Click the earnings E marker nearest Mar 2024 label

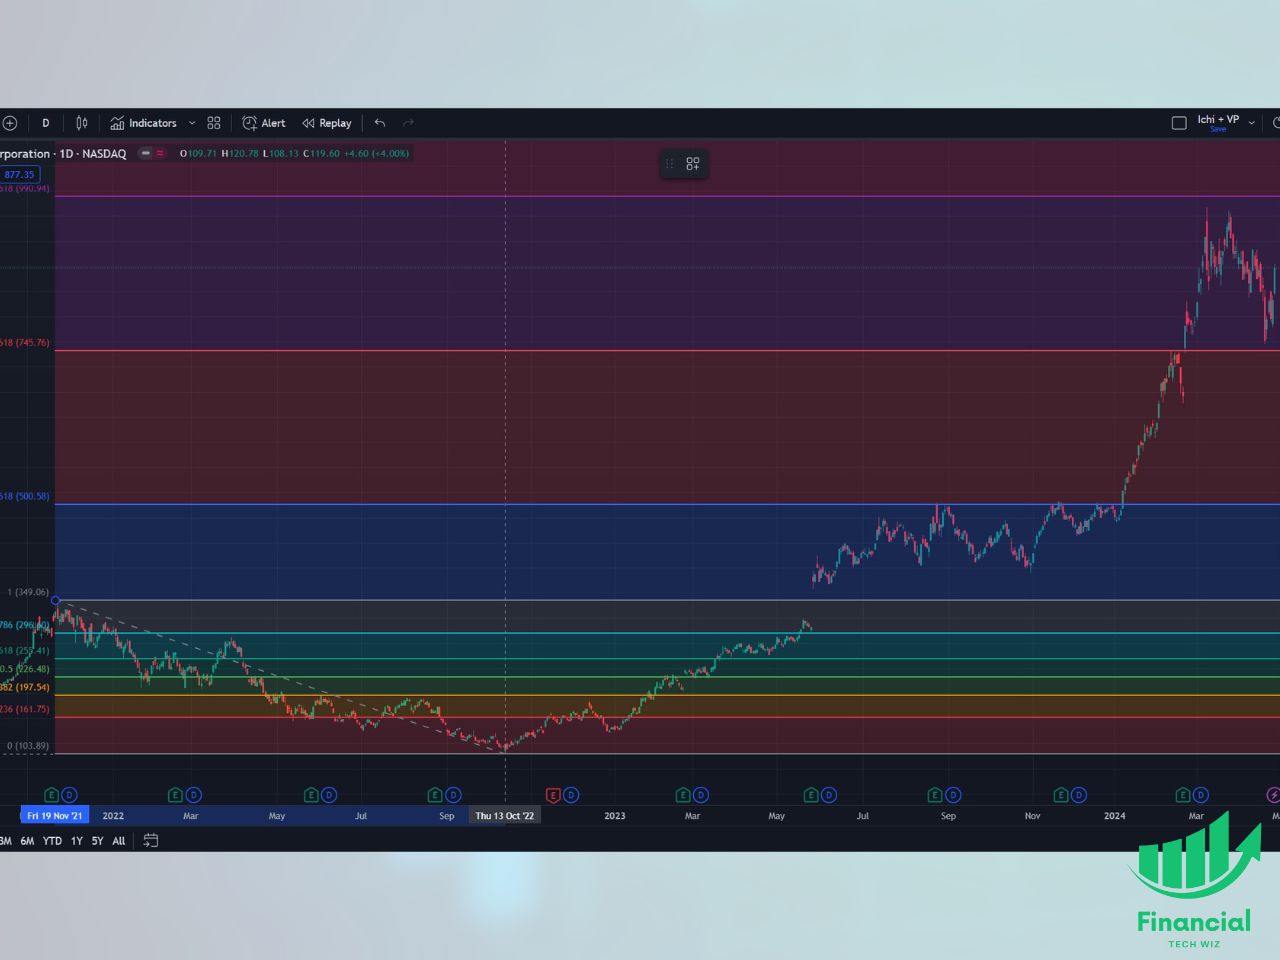click(1183, 796)
